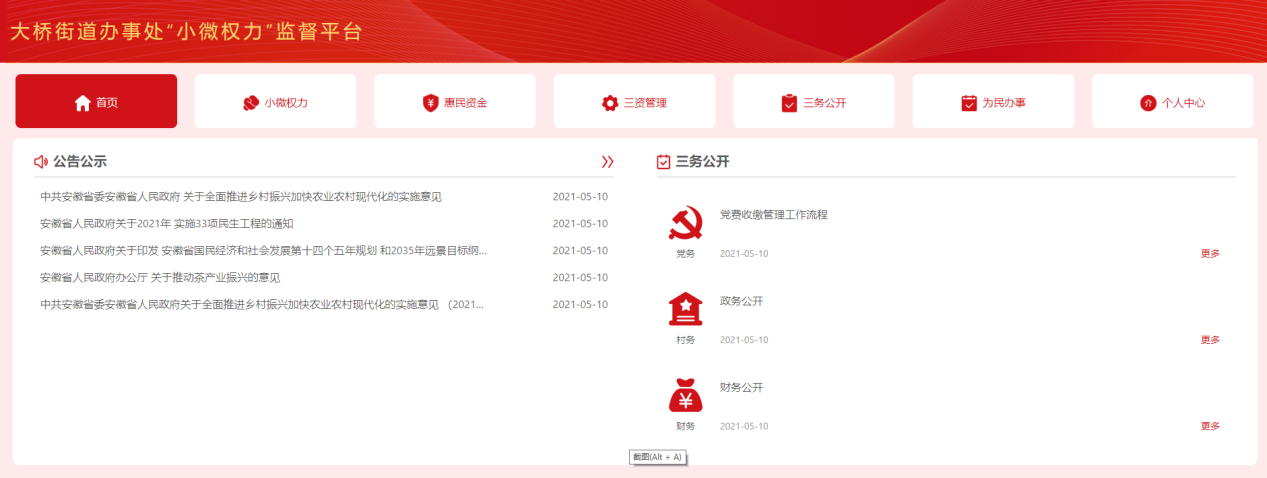Click the 财务 money bag icon

685,396
